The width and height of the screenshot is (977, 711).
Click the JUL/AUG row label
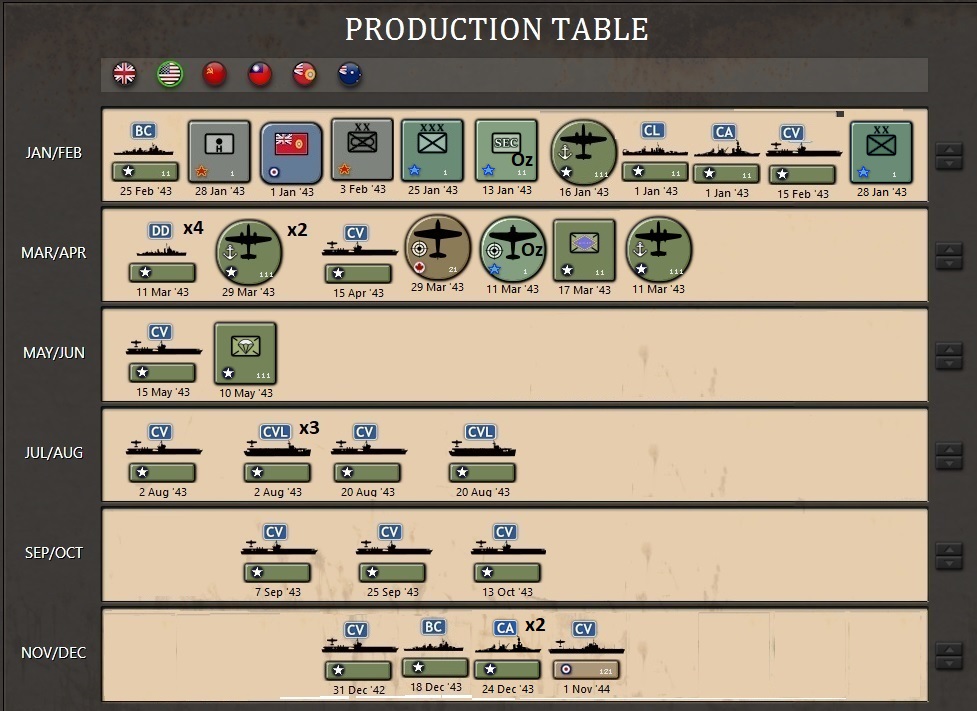(x=54, y=452)
